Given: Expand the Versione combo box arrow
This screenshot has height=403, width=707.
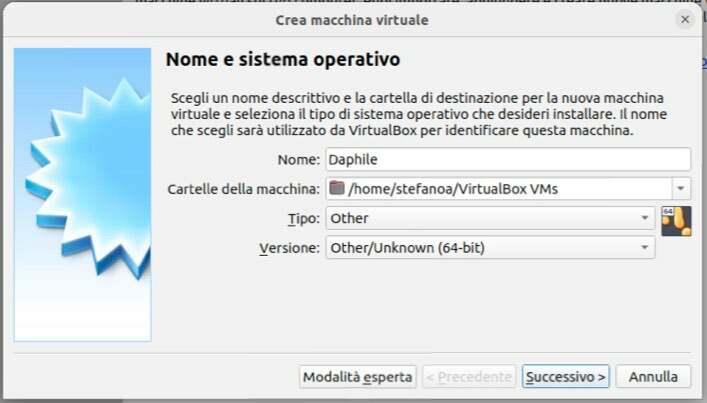Looking at the screenshot, I should (645, 247).
